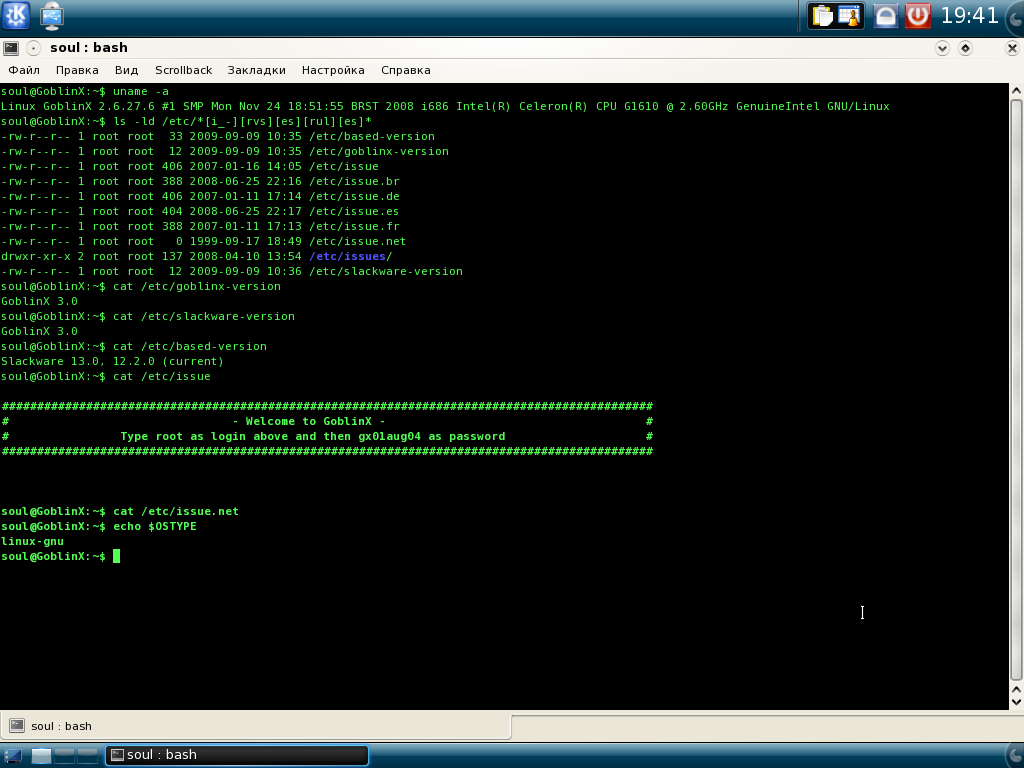Click the 'Slackware 13.0, 12.2.0 (current)' output
The height and width of the screenshot is (768, 1024).
click(x=112, y=362)
